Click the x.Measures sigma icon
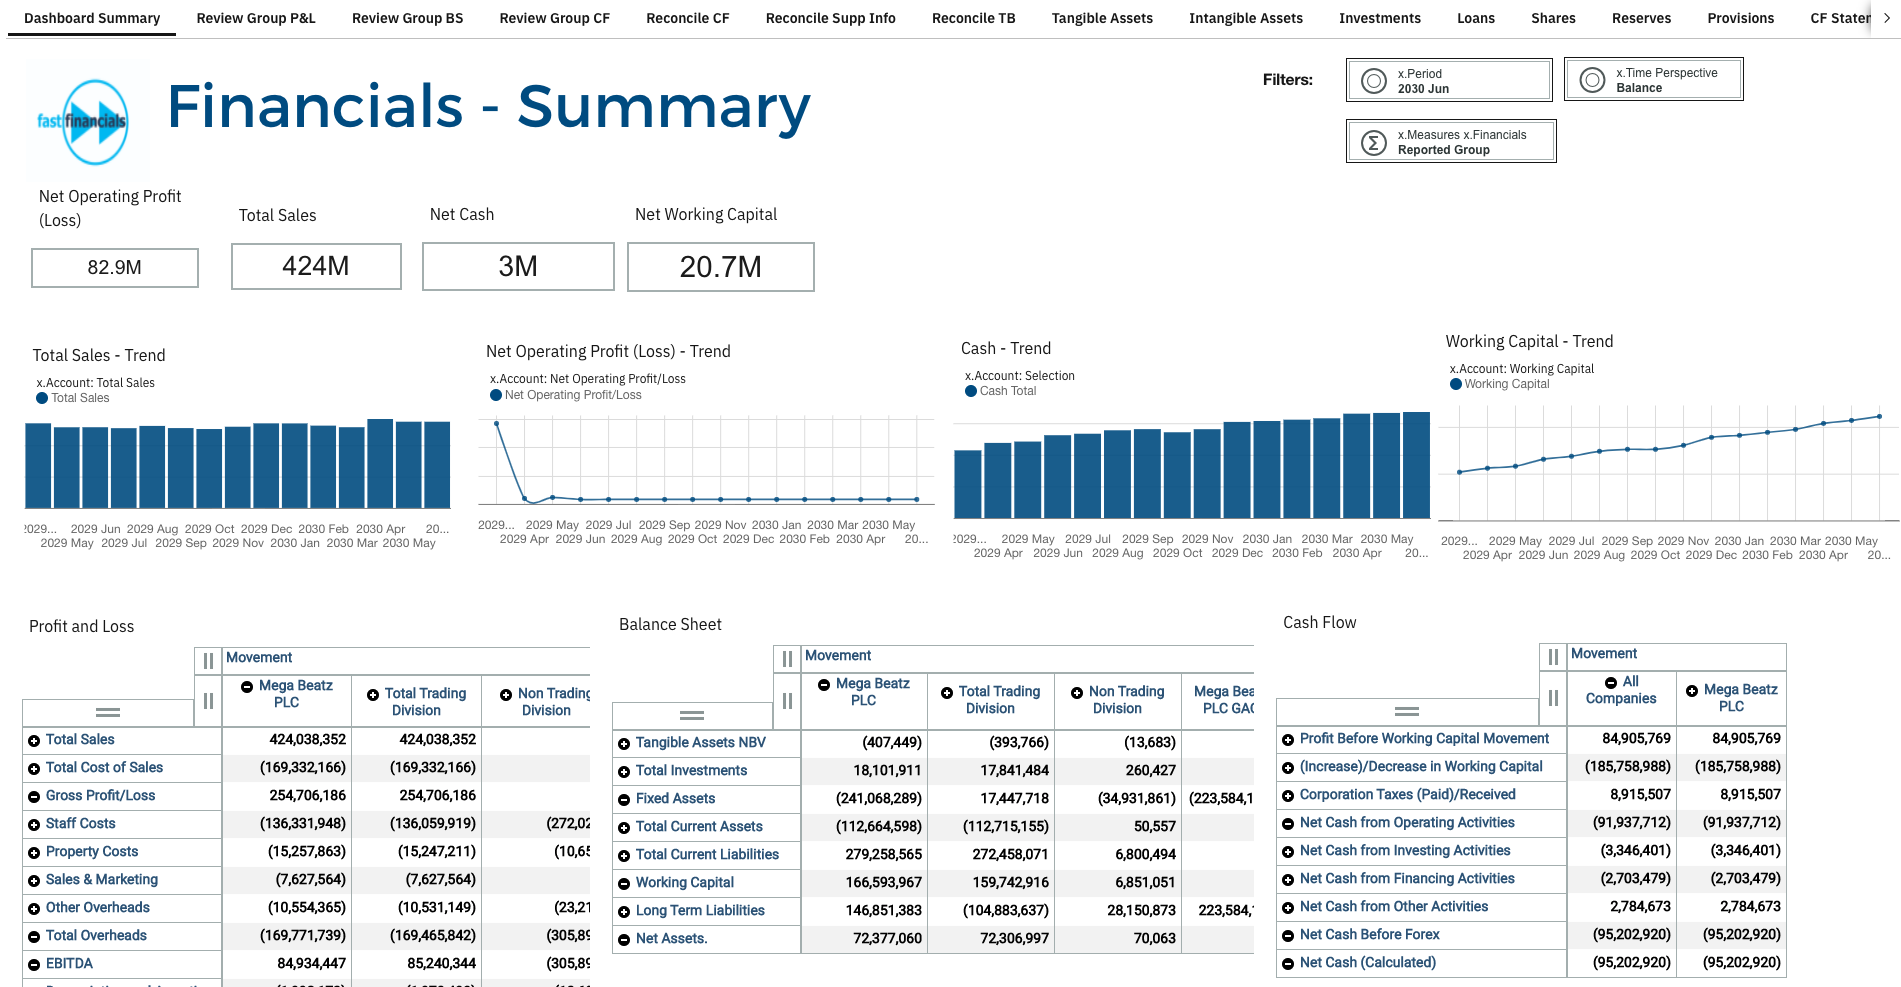 [1374, 143]
